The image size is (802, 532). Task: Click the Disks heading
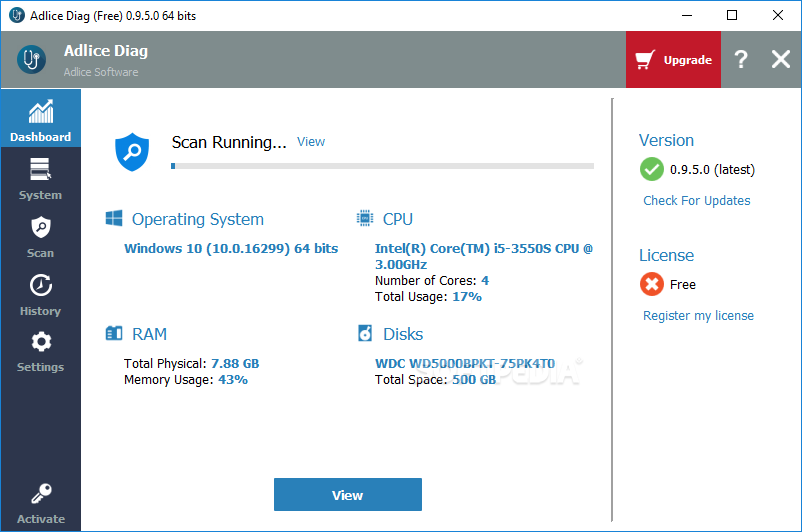[403, 334]
